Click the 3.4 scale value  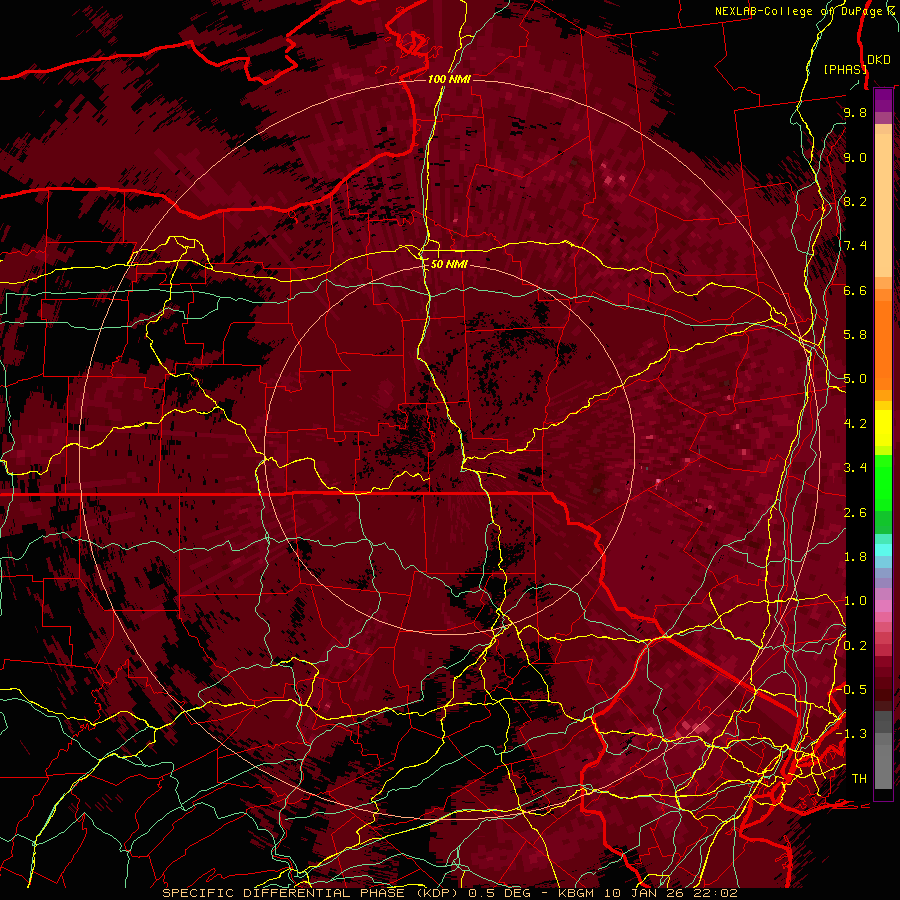855,468
